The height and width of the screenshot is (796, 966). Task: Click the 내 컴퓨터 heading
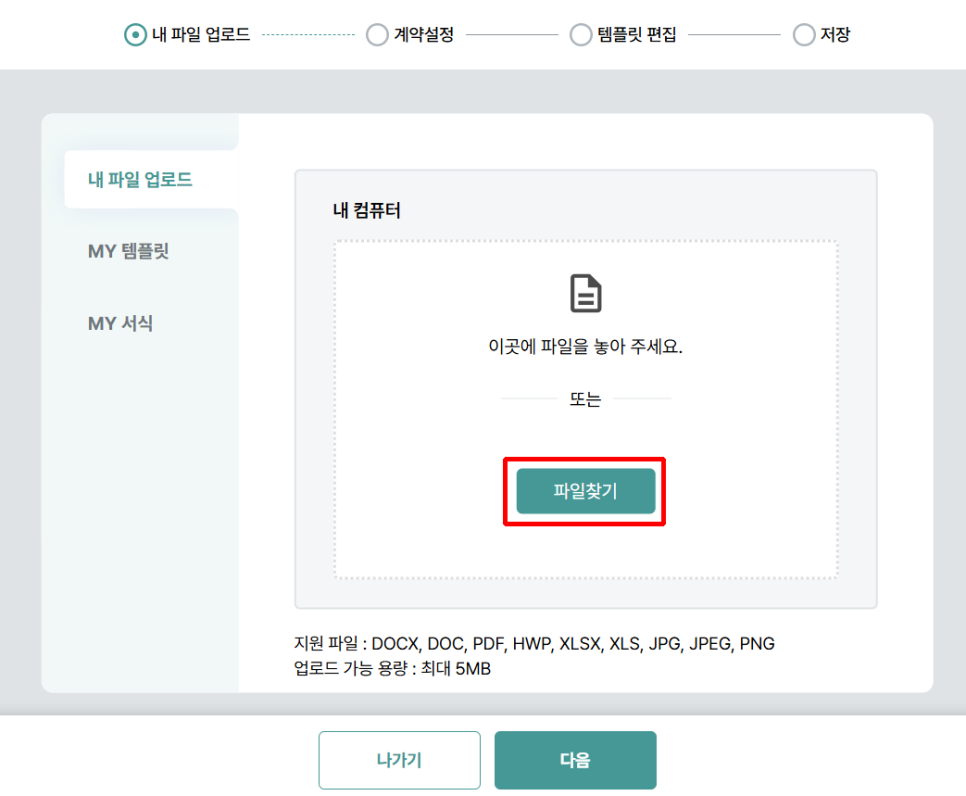coord(367,211)
